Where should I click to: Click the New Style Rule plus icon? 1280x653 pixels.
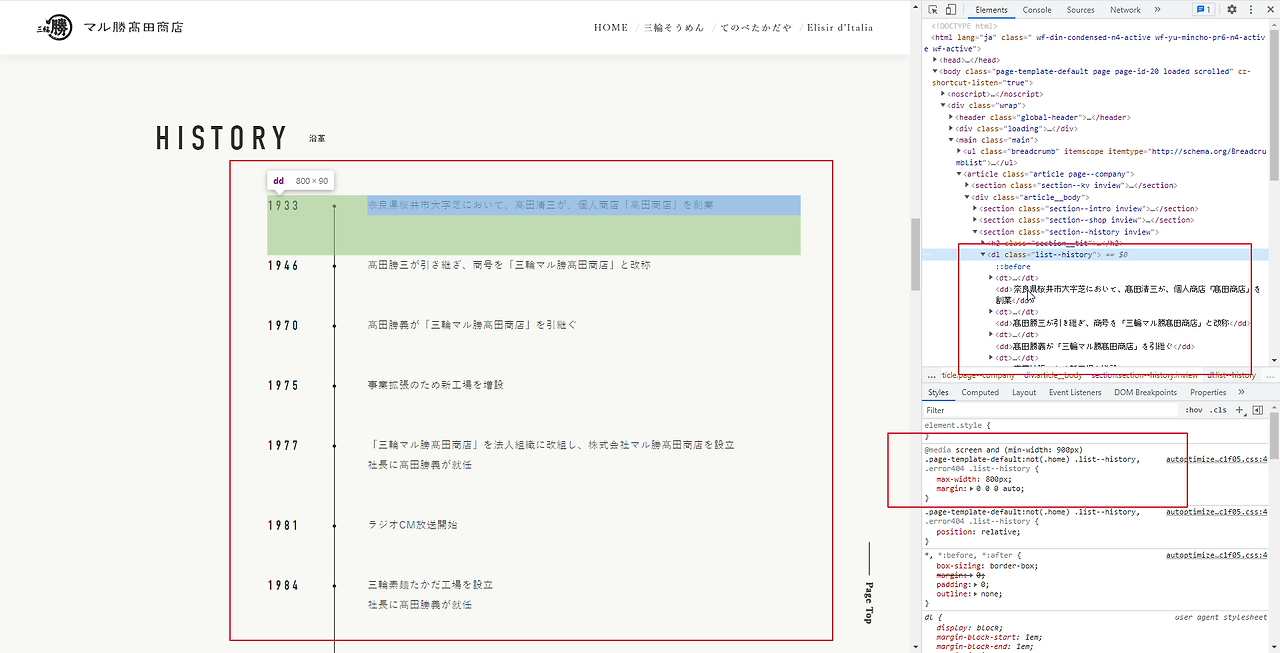(x=1240, y=410)
